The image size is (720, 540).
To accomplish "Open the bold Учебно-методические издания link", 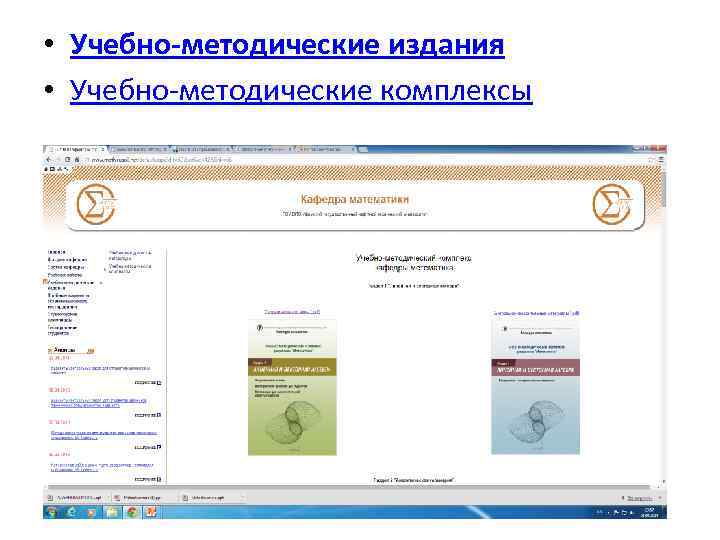I will click(287, 45).
